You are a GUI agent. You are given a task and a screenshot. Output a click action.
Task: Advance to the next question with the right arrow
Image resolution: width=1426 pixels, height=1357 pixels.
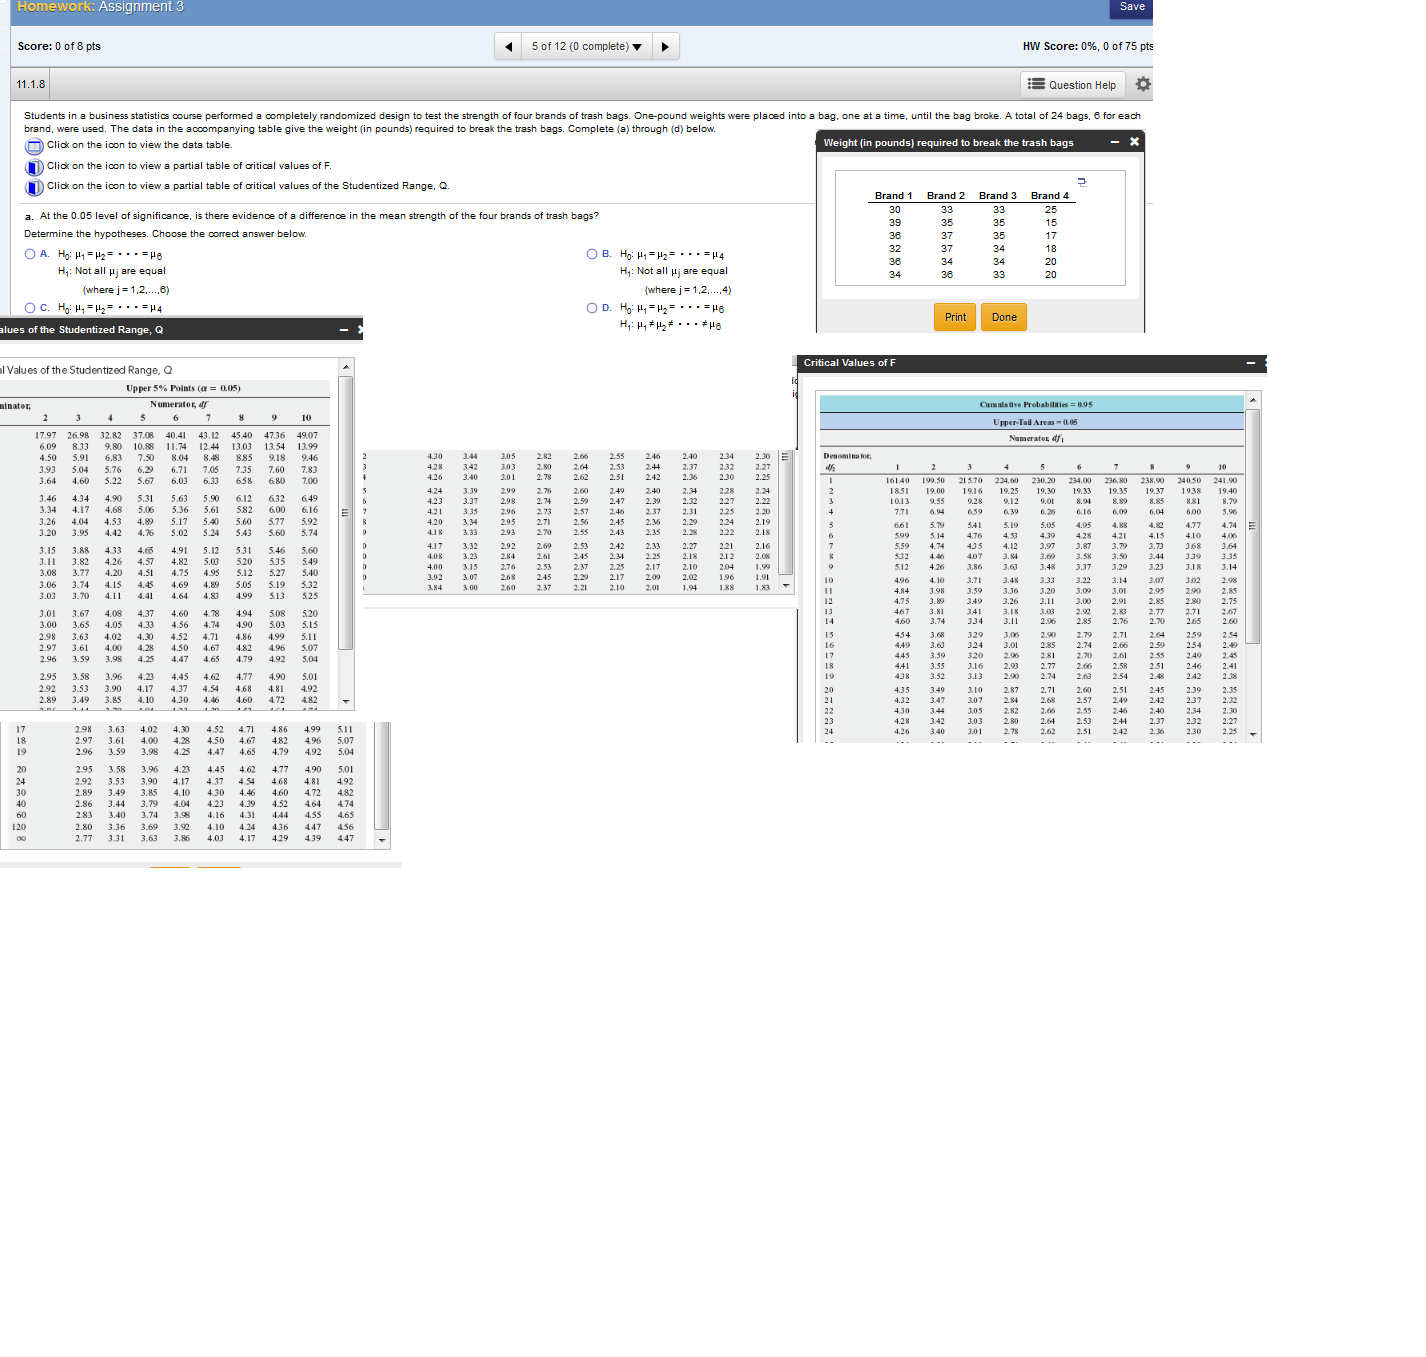(x=666, y=45)
